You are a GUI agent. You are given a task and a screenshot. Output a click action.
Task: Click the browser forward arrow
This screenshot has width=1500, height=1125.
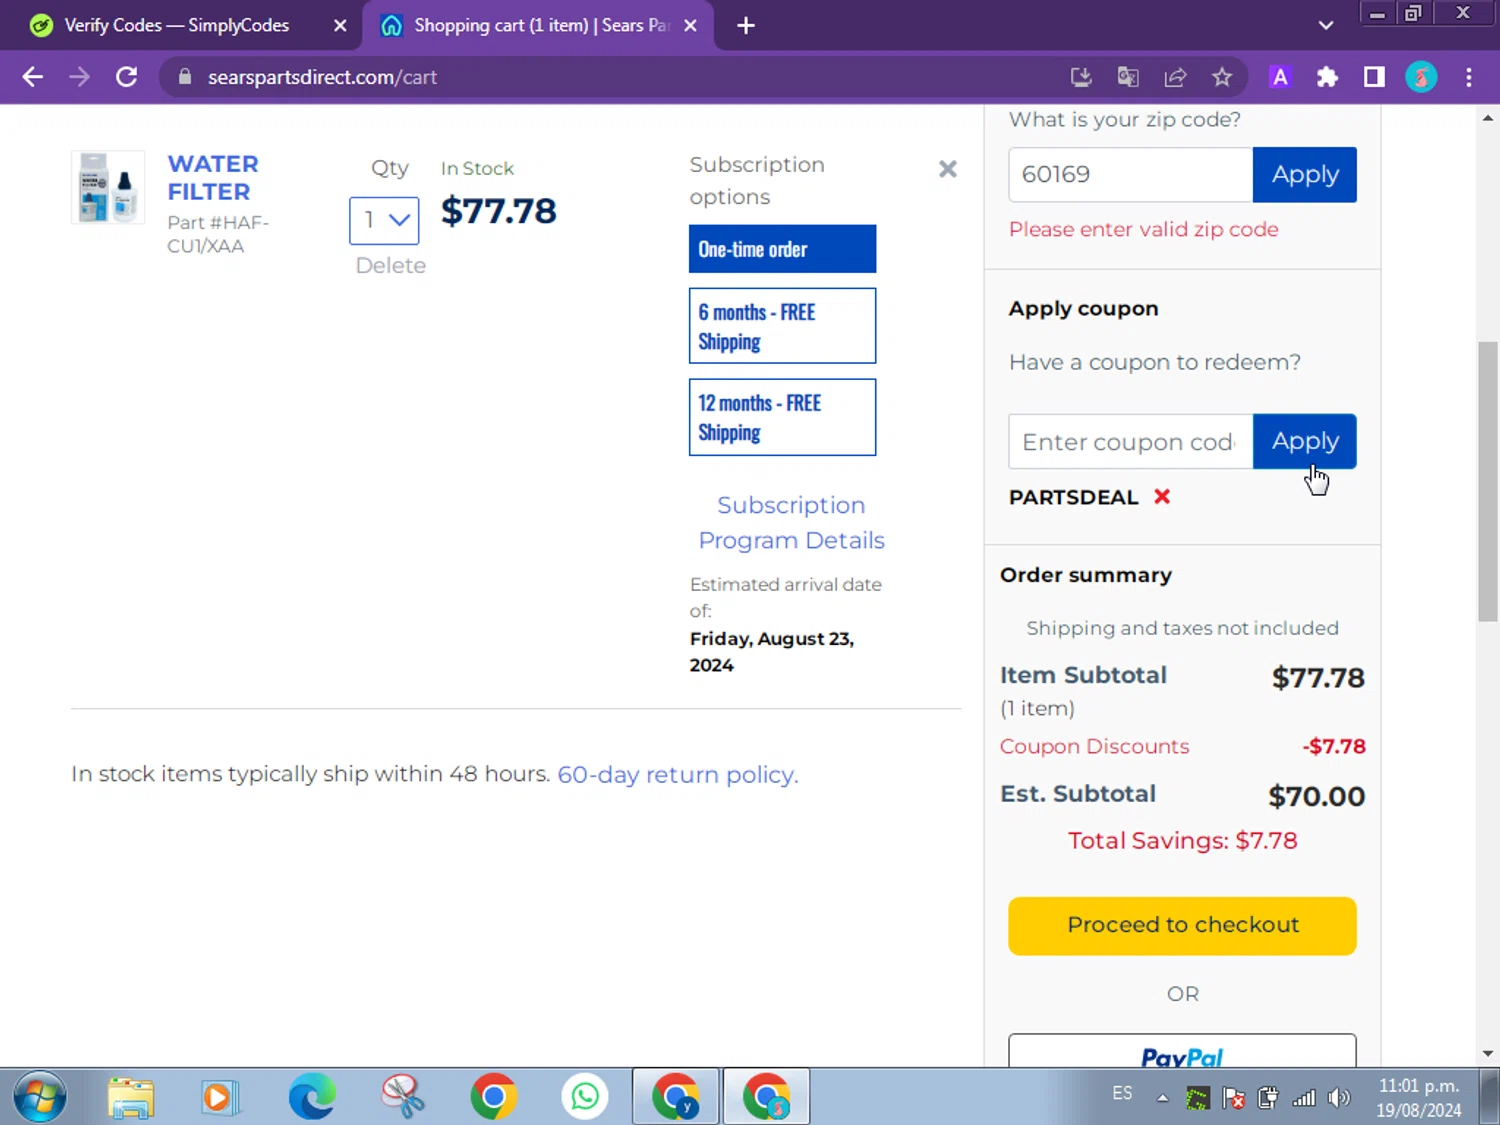[x=79, y=77]
